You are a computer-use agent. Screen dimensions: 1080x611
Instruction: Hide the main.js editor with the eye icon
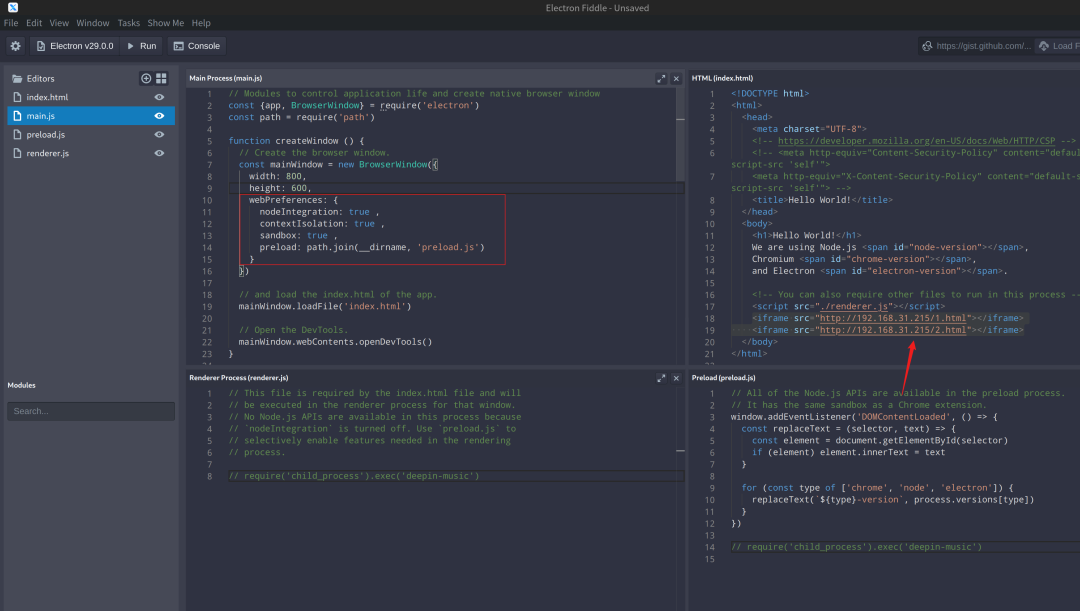click(159, 116)
